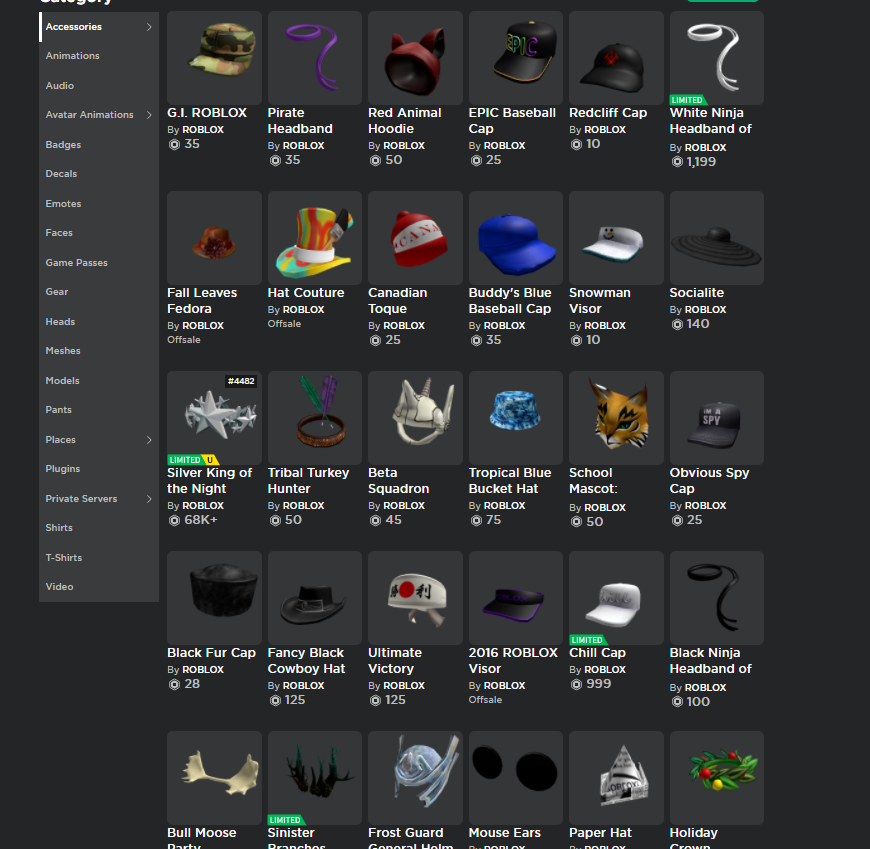Image resolution: width=870 pixels, height=849 pixels.
Task: Click the 68K+ price on Silver King
Action: pyautogui.click(x=201, y=520)
